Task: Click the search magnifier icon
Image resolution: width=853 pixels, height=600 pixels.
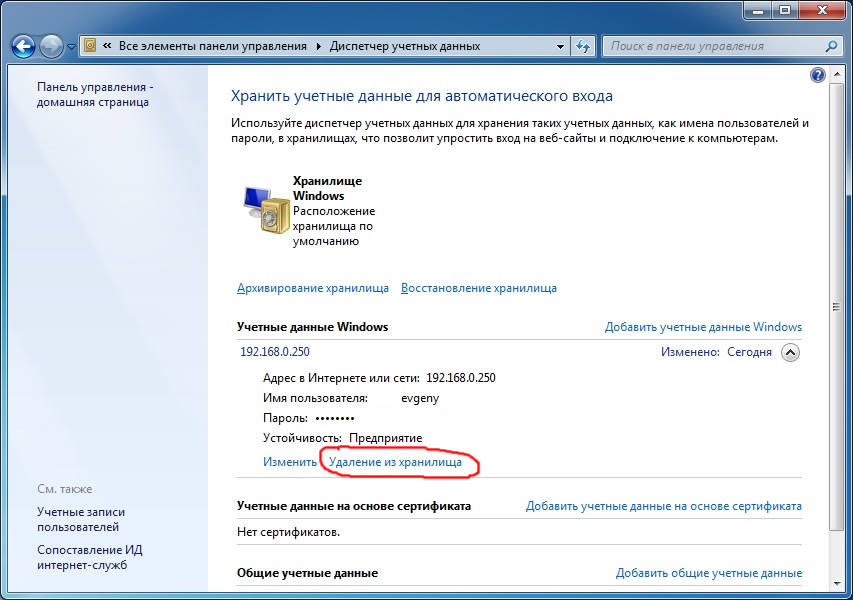Action: click(x=831, y=46)
